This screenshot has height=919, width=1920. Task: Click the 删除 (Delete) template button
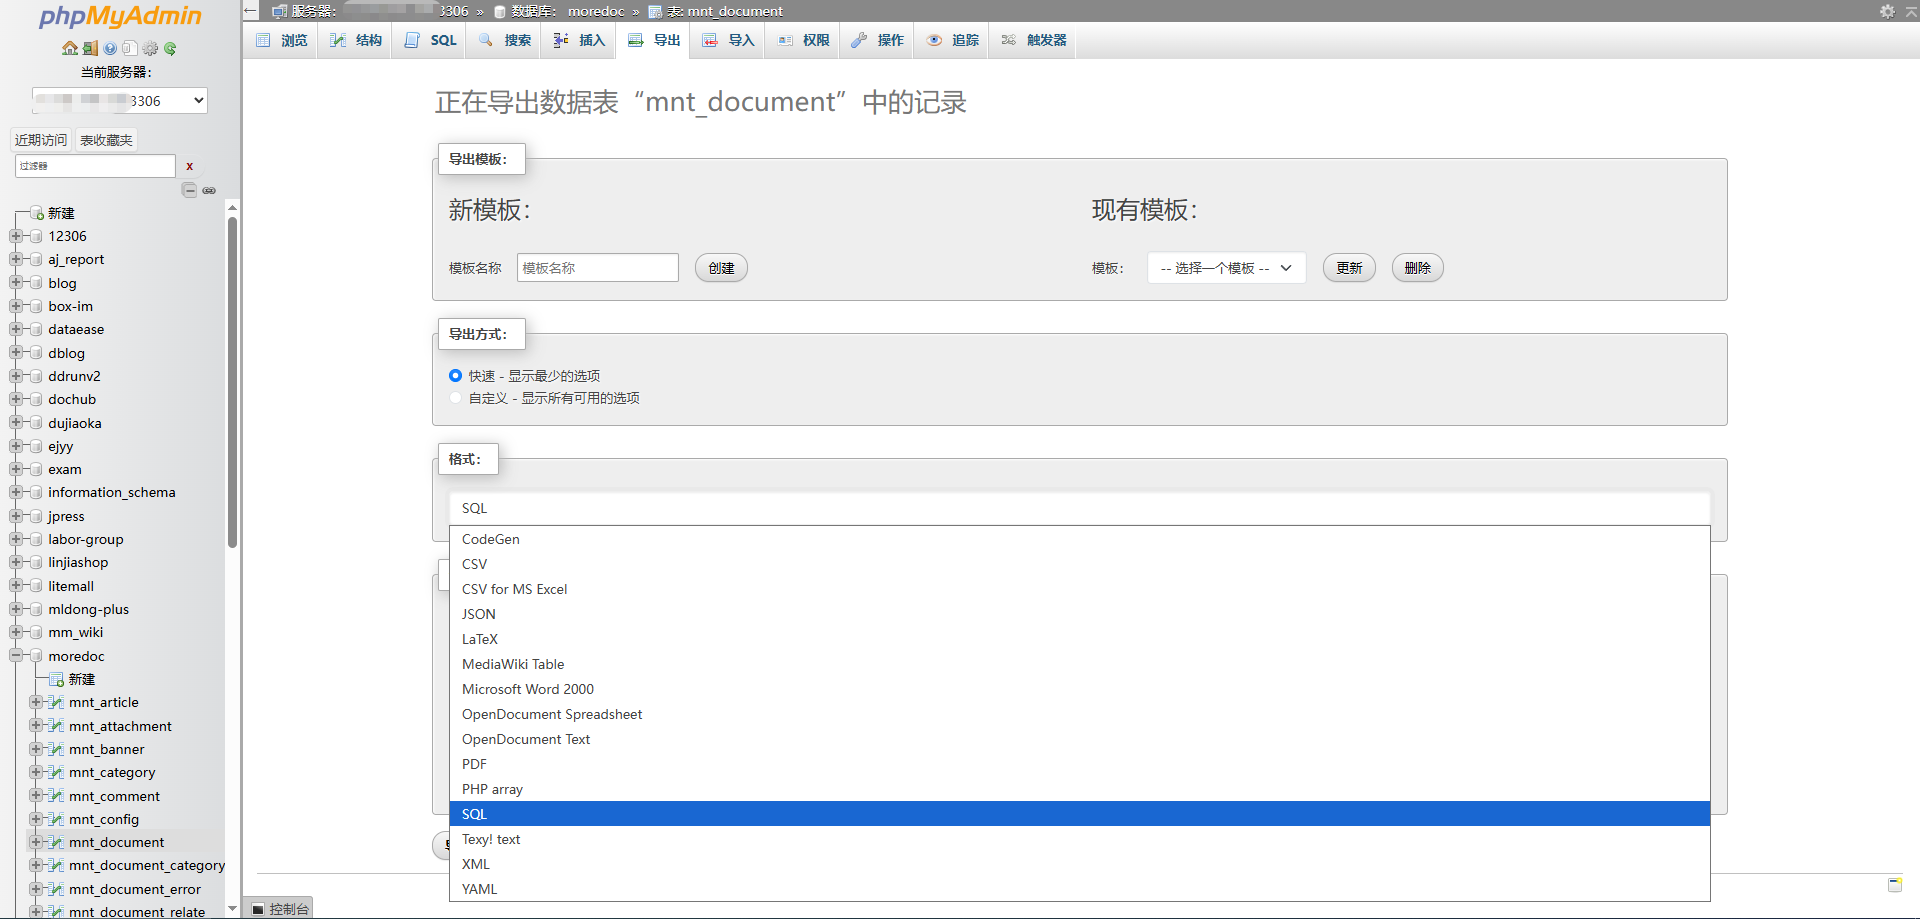pos(1417,268)
